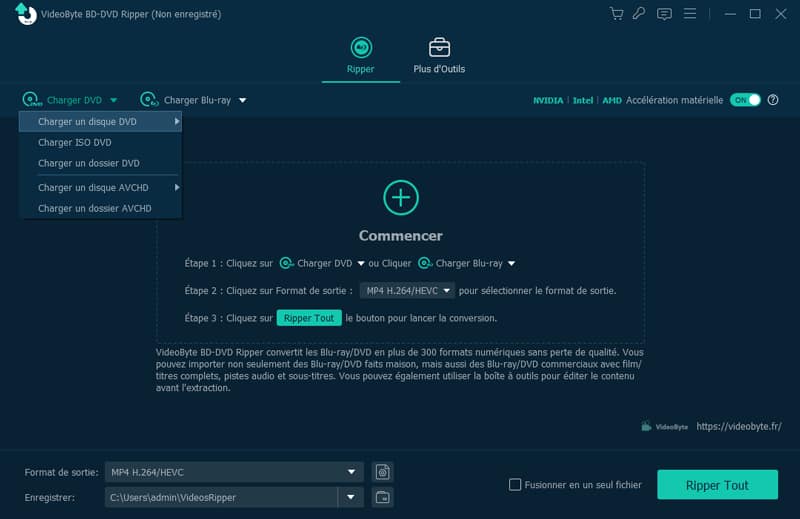
Task: Check Fusionner en un seul fichier
Action: point(515,485)
